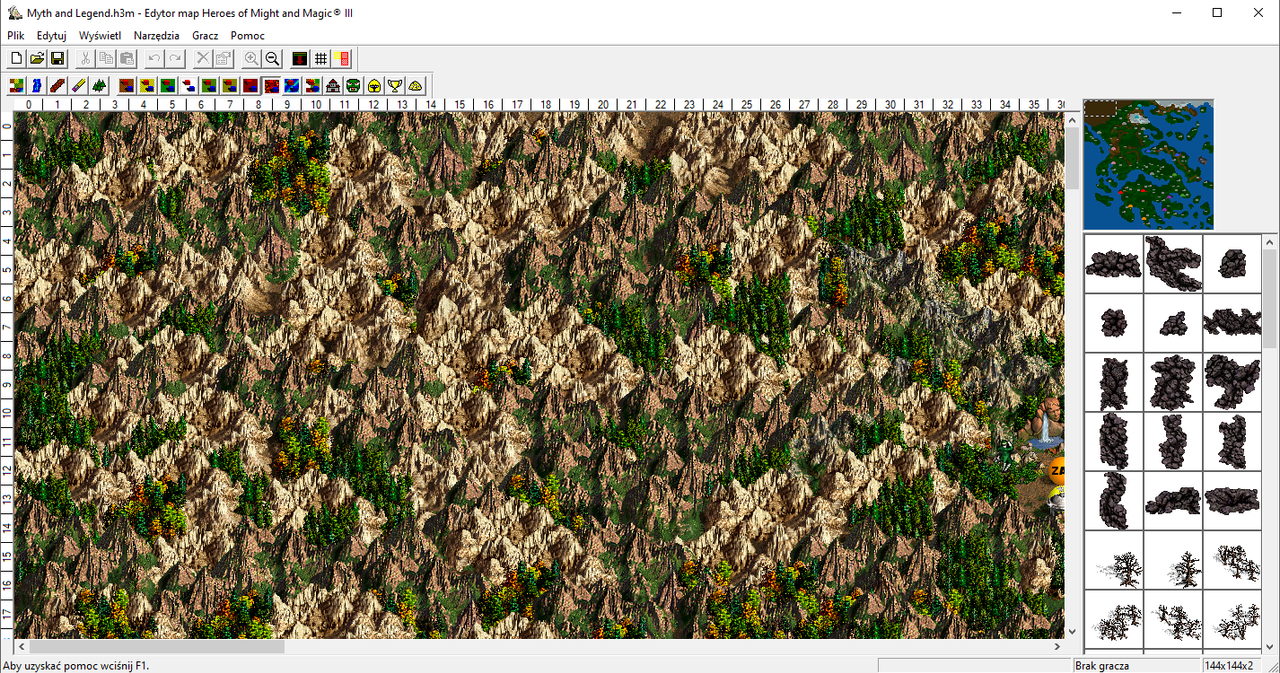Select the trees obstacle tool

click(98, 86)
